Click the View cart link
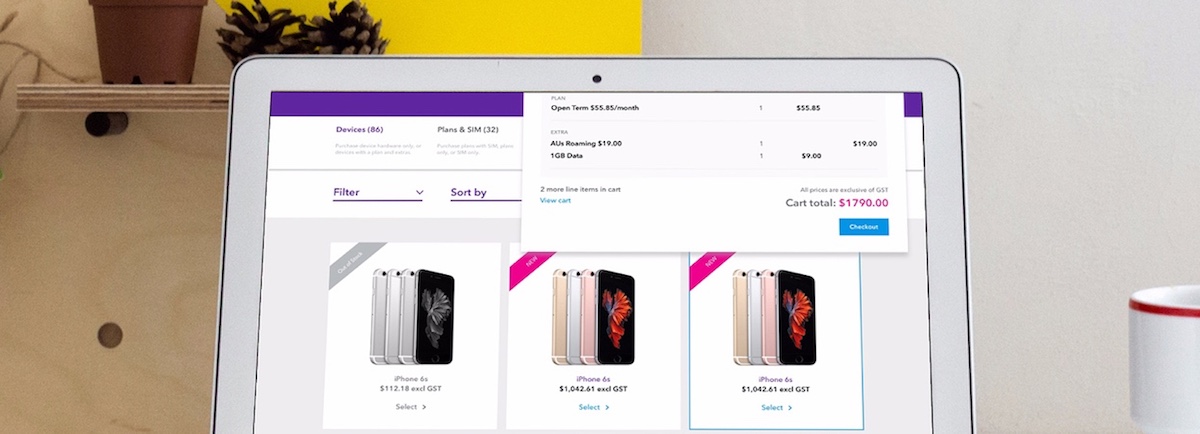This screenshot has width=1200, height=434. 555,201
